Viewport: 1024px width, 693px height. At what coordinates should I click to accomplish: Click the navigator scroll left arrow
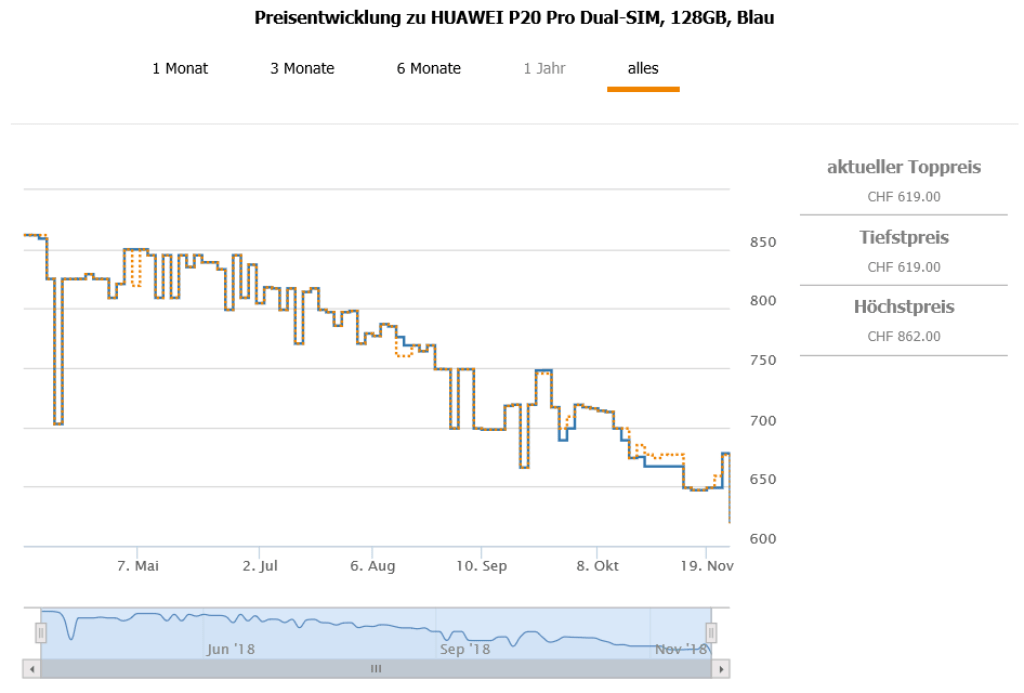pyautogui.click(x=32, y=669)
